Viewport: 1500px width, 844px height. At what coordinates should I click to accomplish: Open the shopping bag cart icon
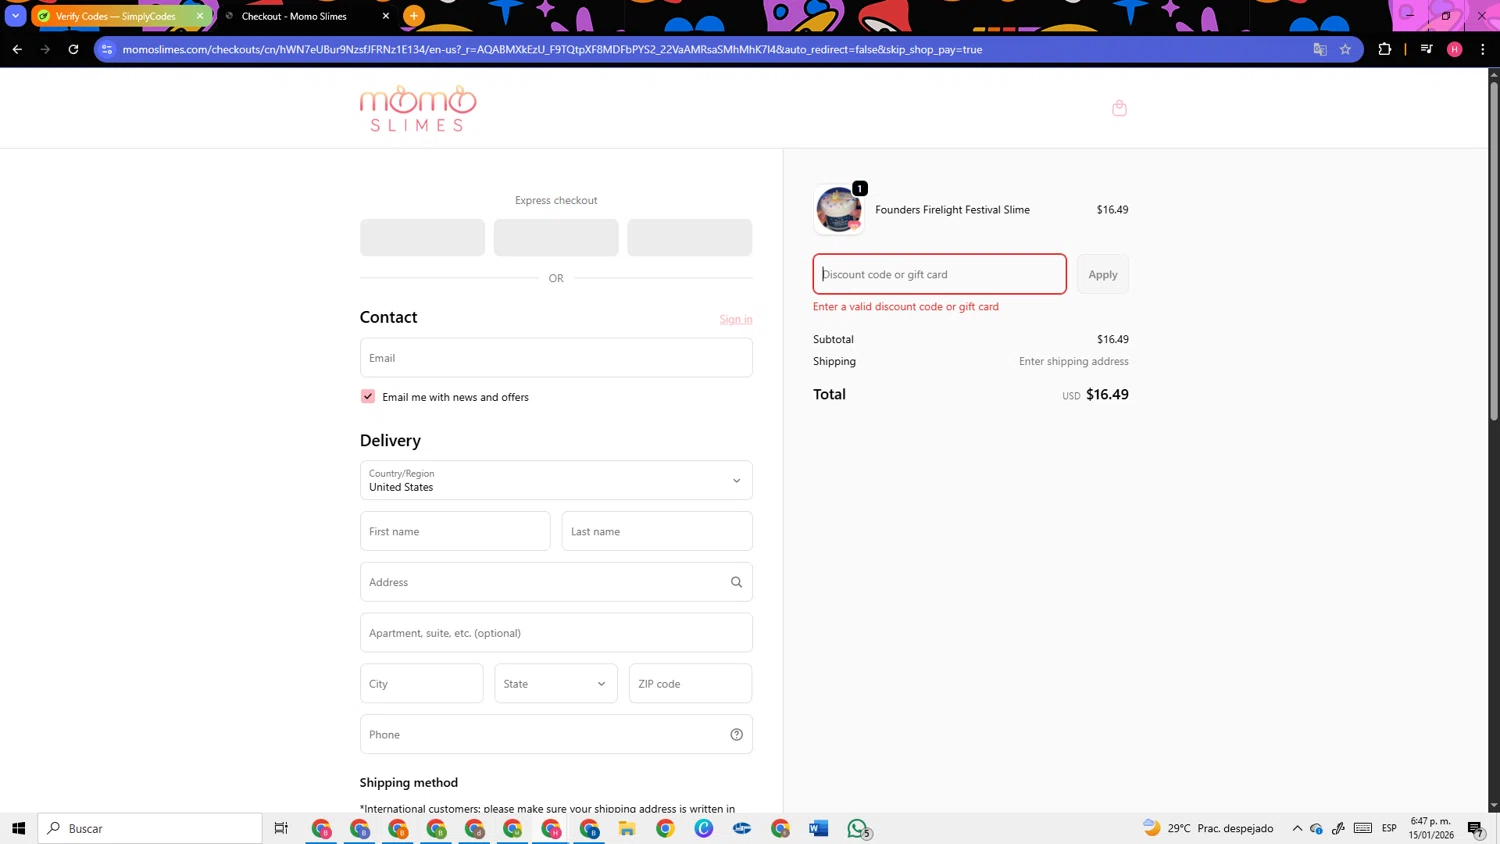click(x=1119, y=108)
